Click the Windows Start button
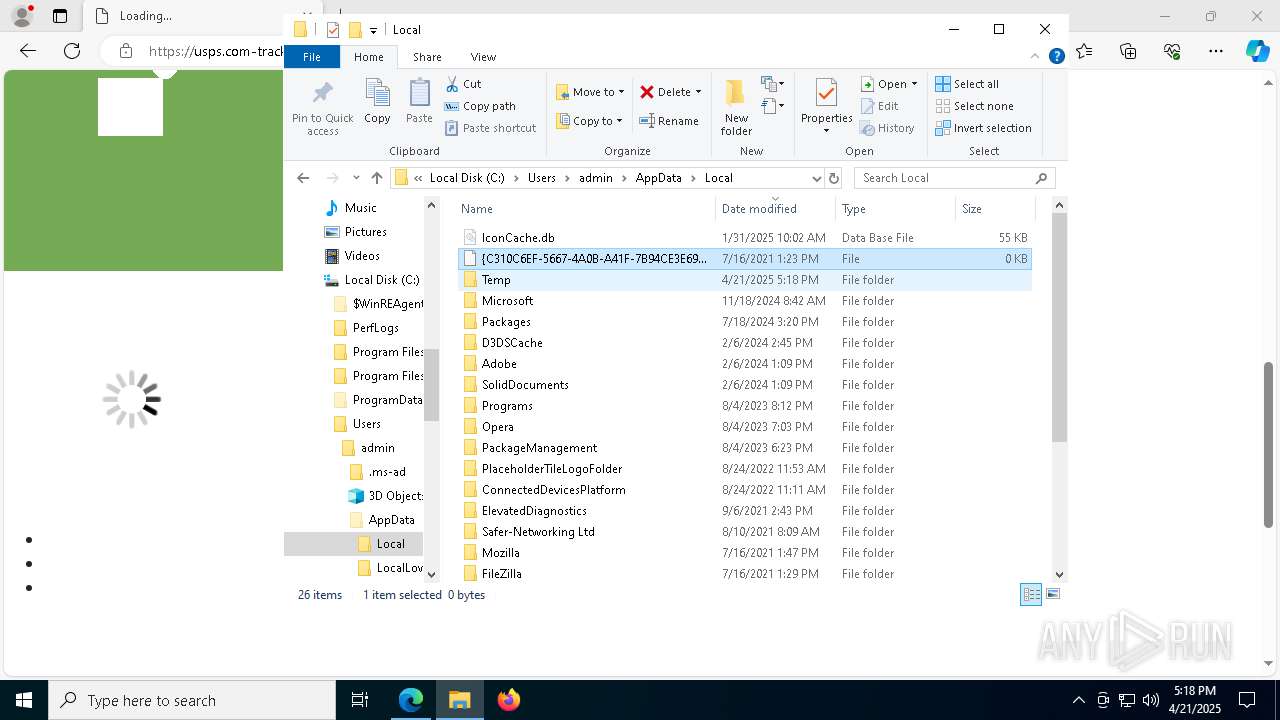This screenshot has width=1280, height=720. [x=24, y=700]
